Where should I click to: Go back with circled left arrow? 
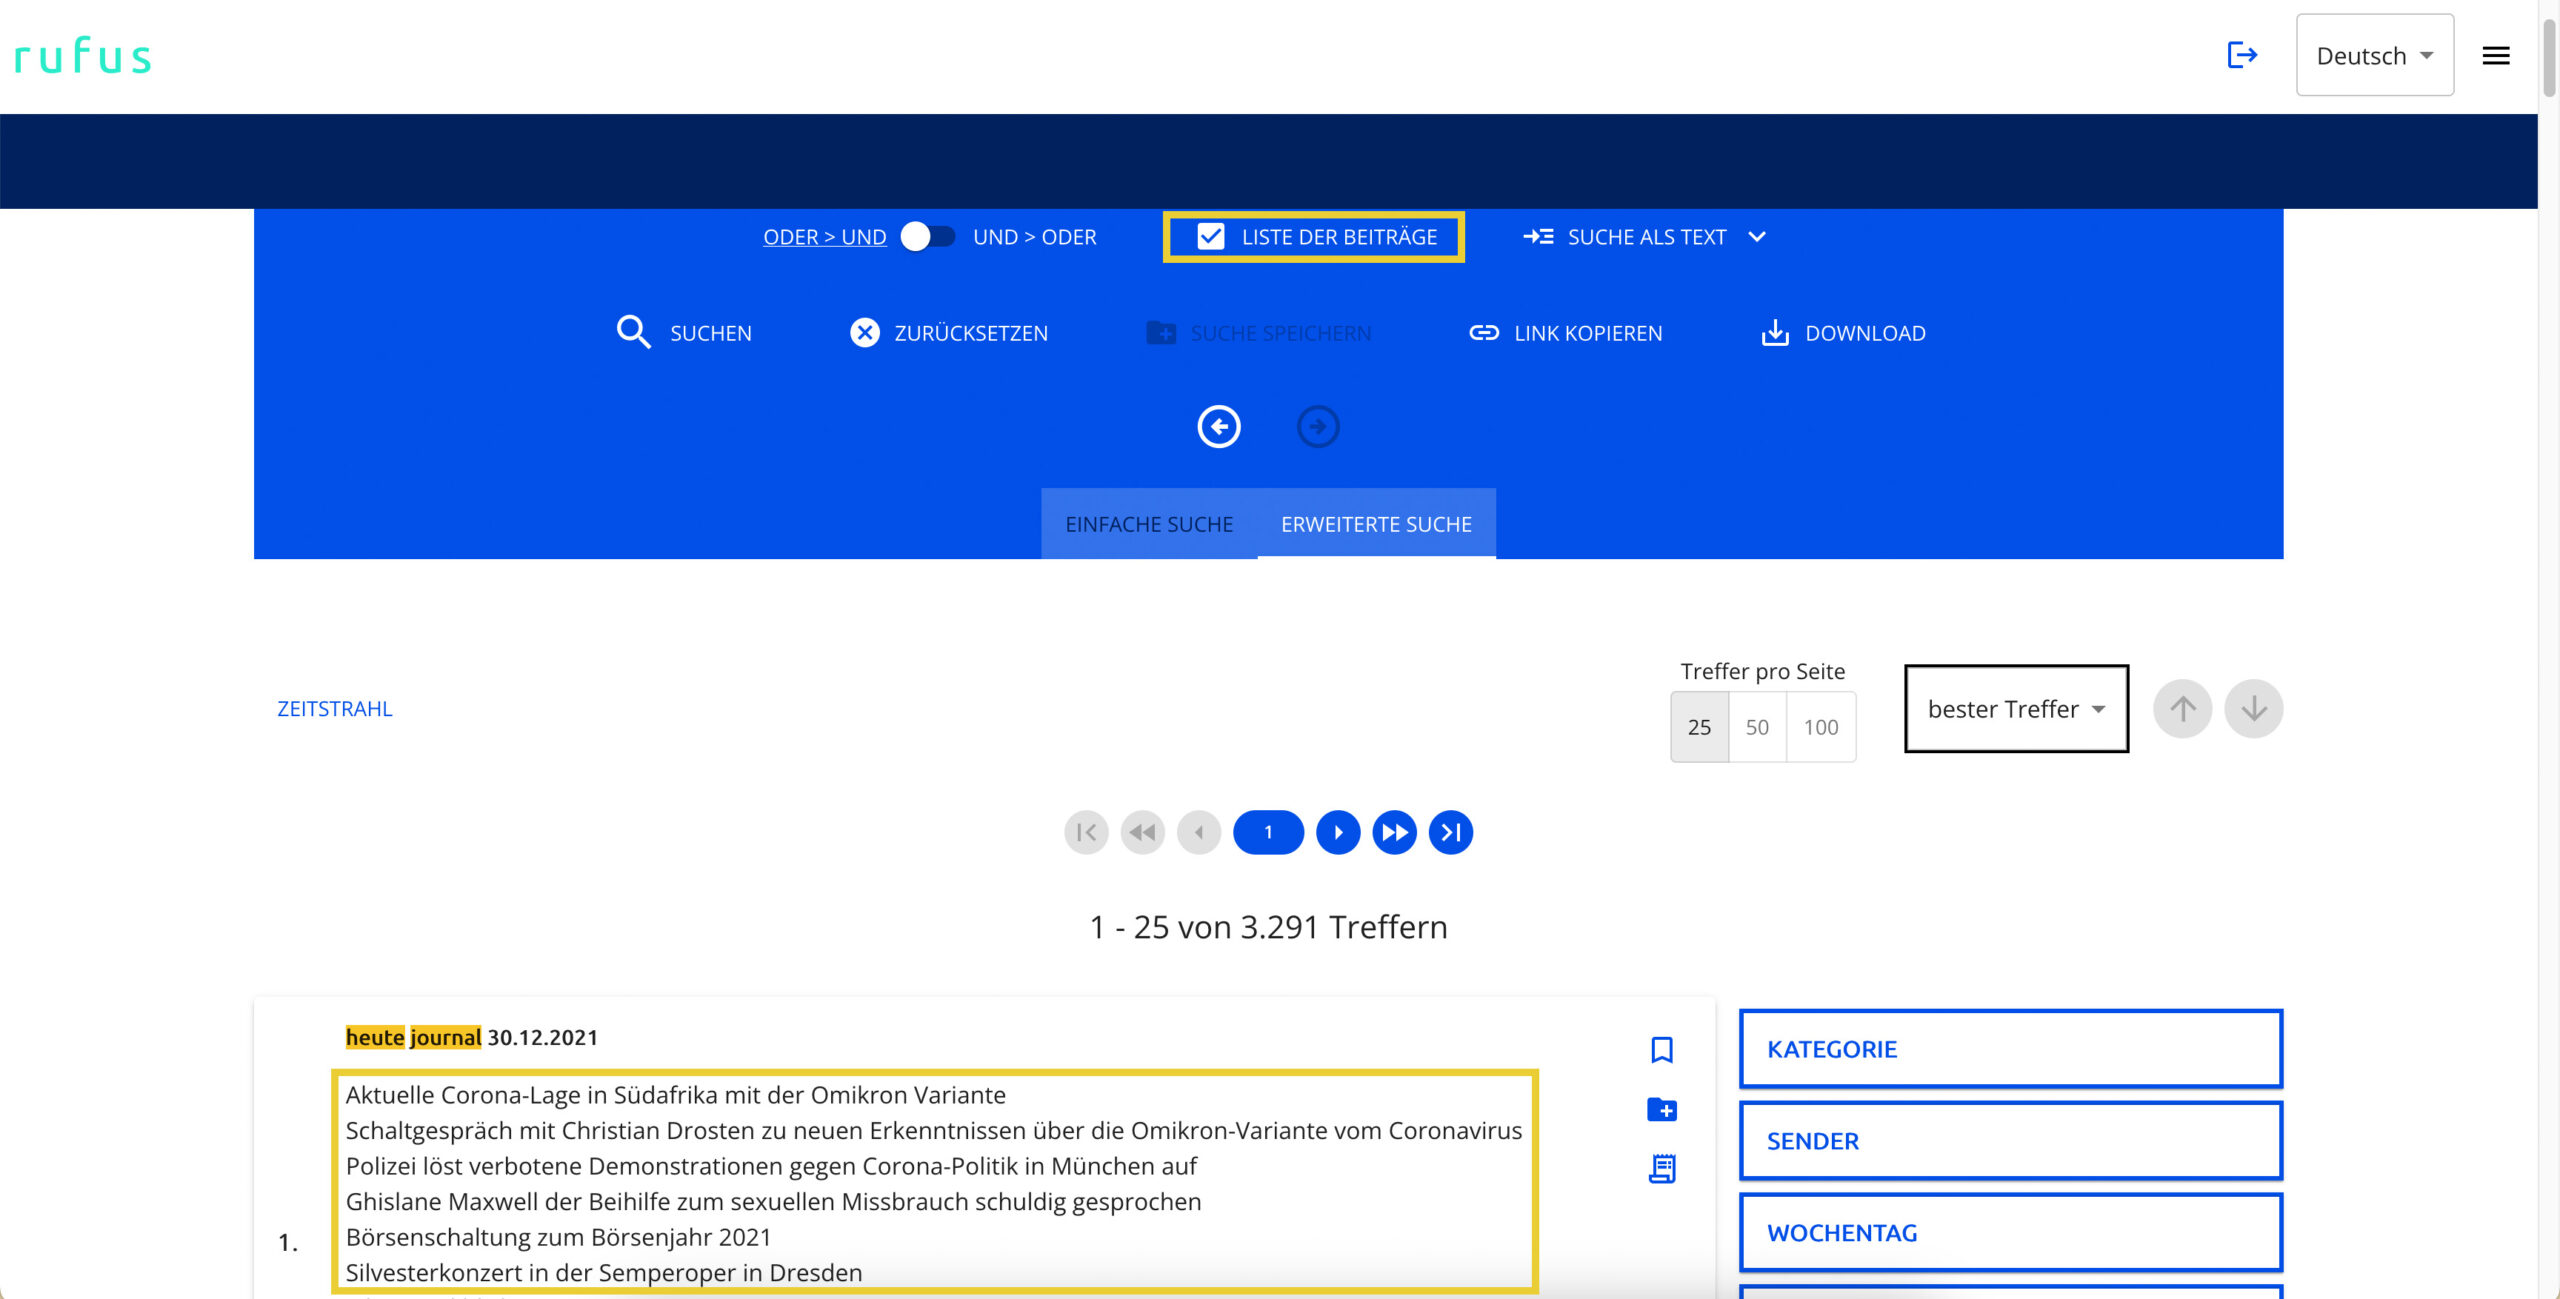point(1219,427)
